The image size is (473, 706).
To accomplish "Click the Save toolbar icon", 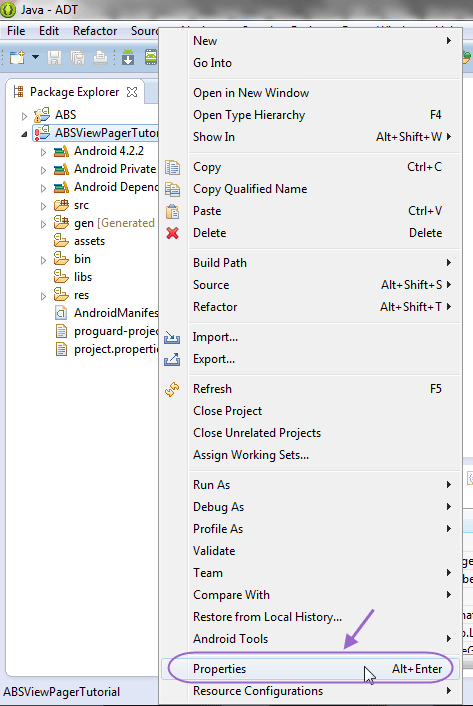I will (54, 58).
